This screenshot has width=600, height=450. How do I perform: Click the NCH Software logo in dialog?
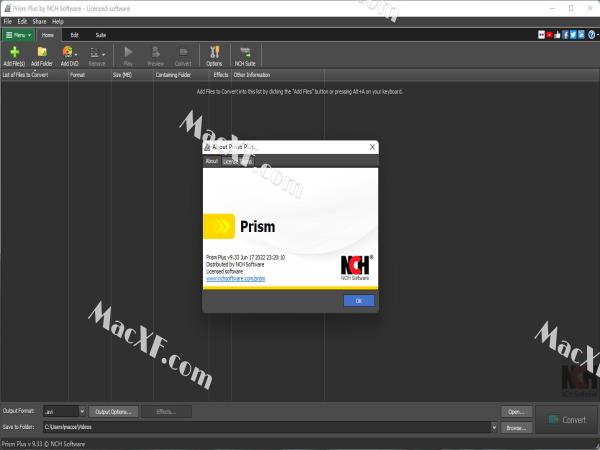coord(355,267)
